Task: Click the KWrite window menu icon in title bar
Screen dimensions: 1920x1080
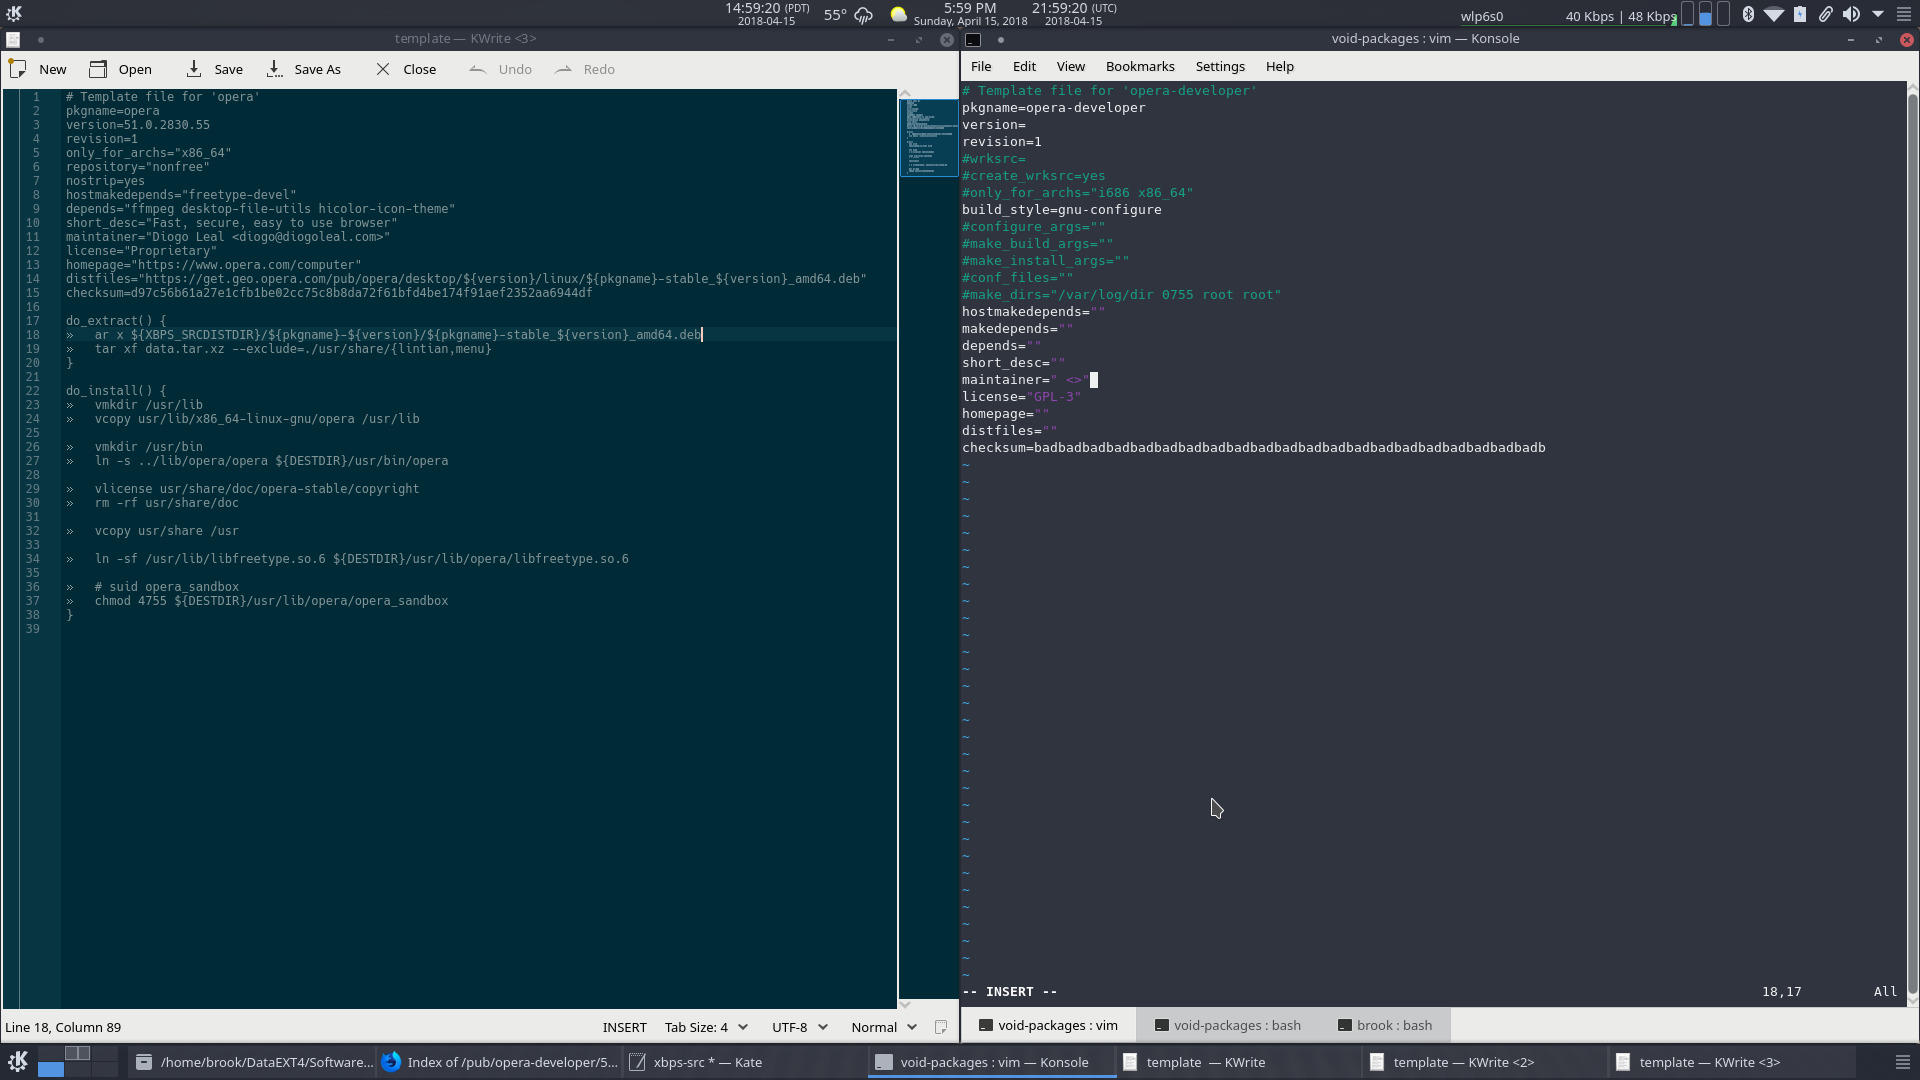Action: click(x=13, y=40)
